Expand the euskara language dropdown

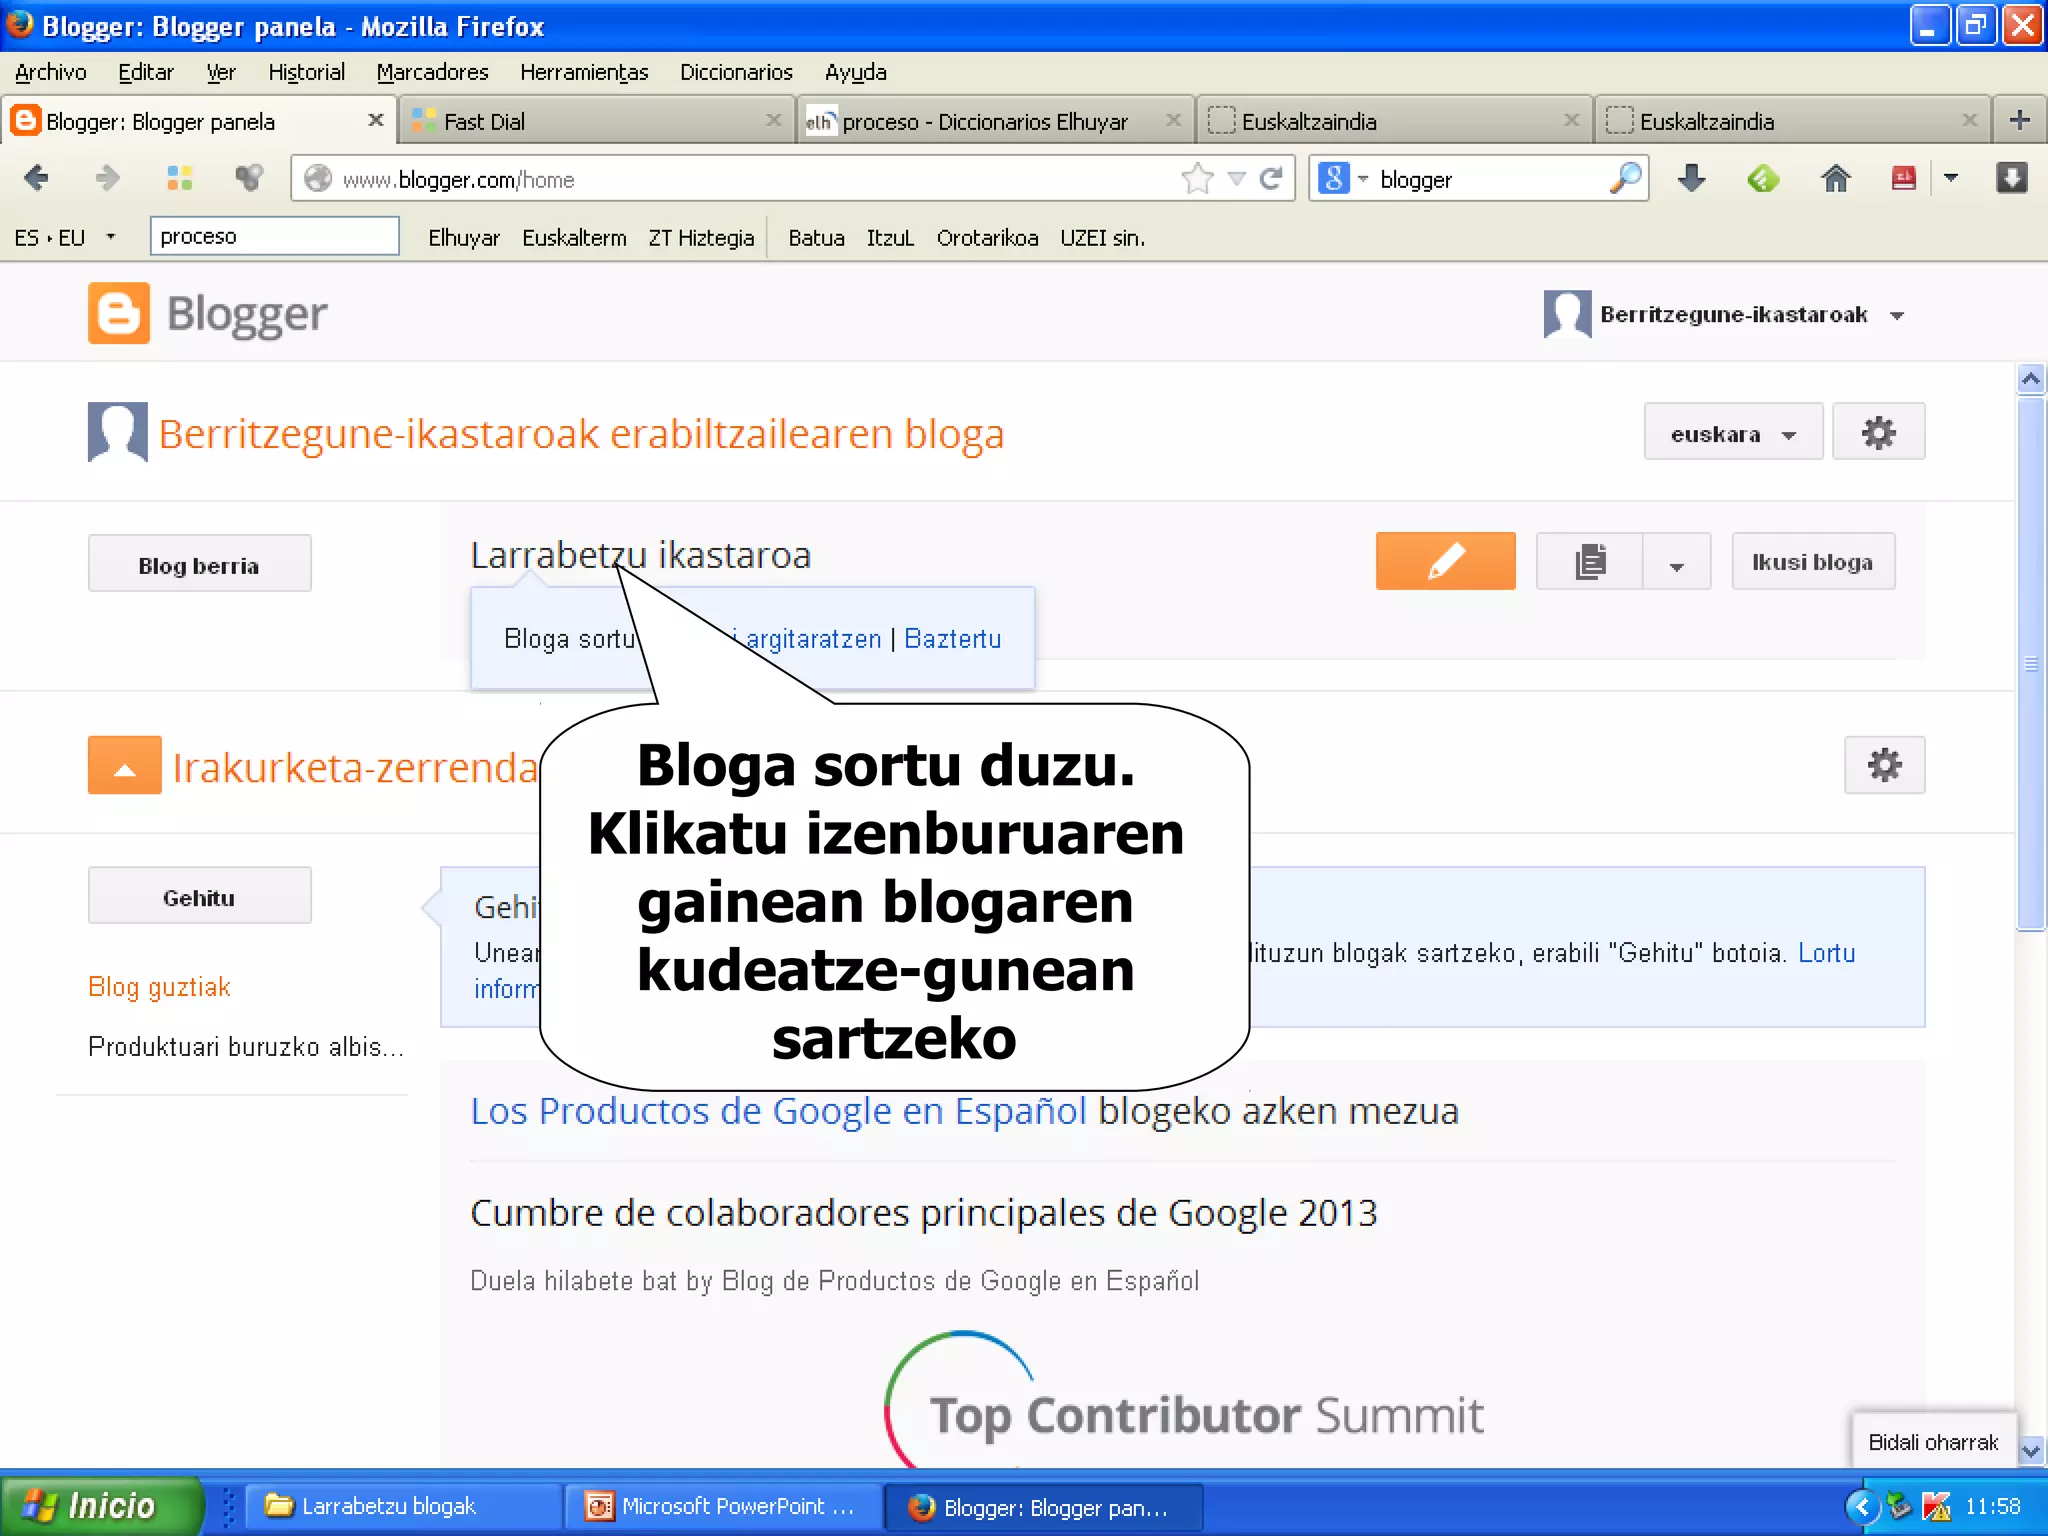1733,433
